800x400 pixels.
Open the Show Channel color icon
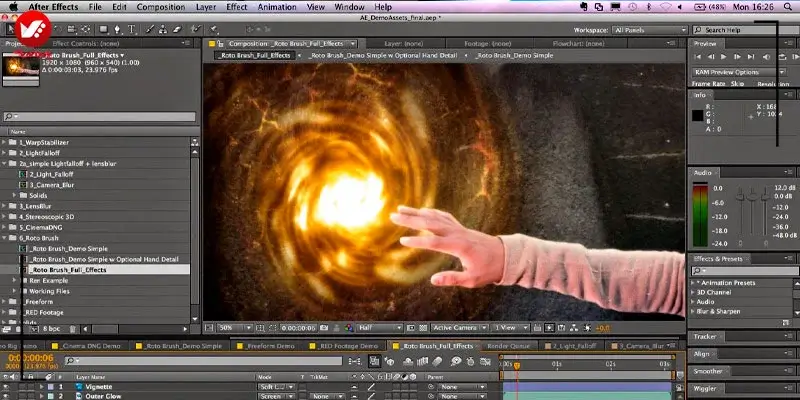[x=349, y=328]
